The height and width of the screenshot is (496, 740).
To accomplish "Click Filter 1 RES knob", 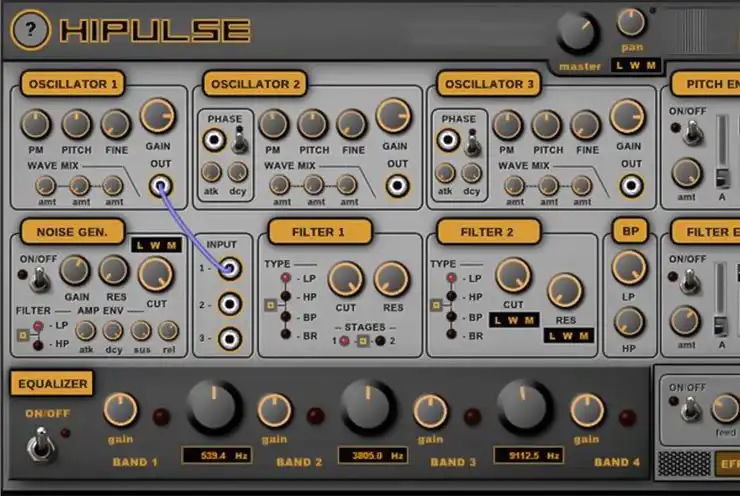I will [x=392, y=279].
